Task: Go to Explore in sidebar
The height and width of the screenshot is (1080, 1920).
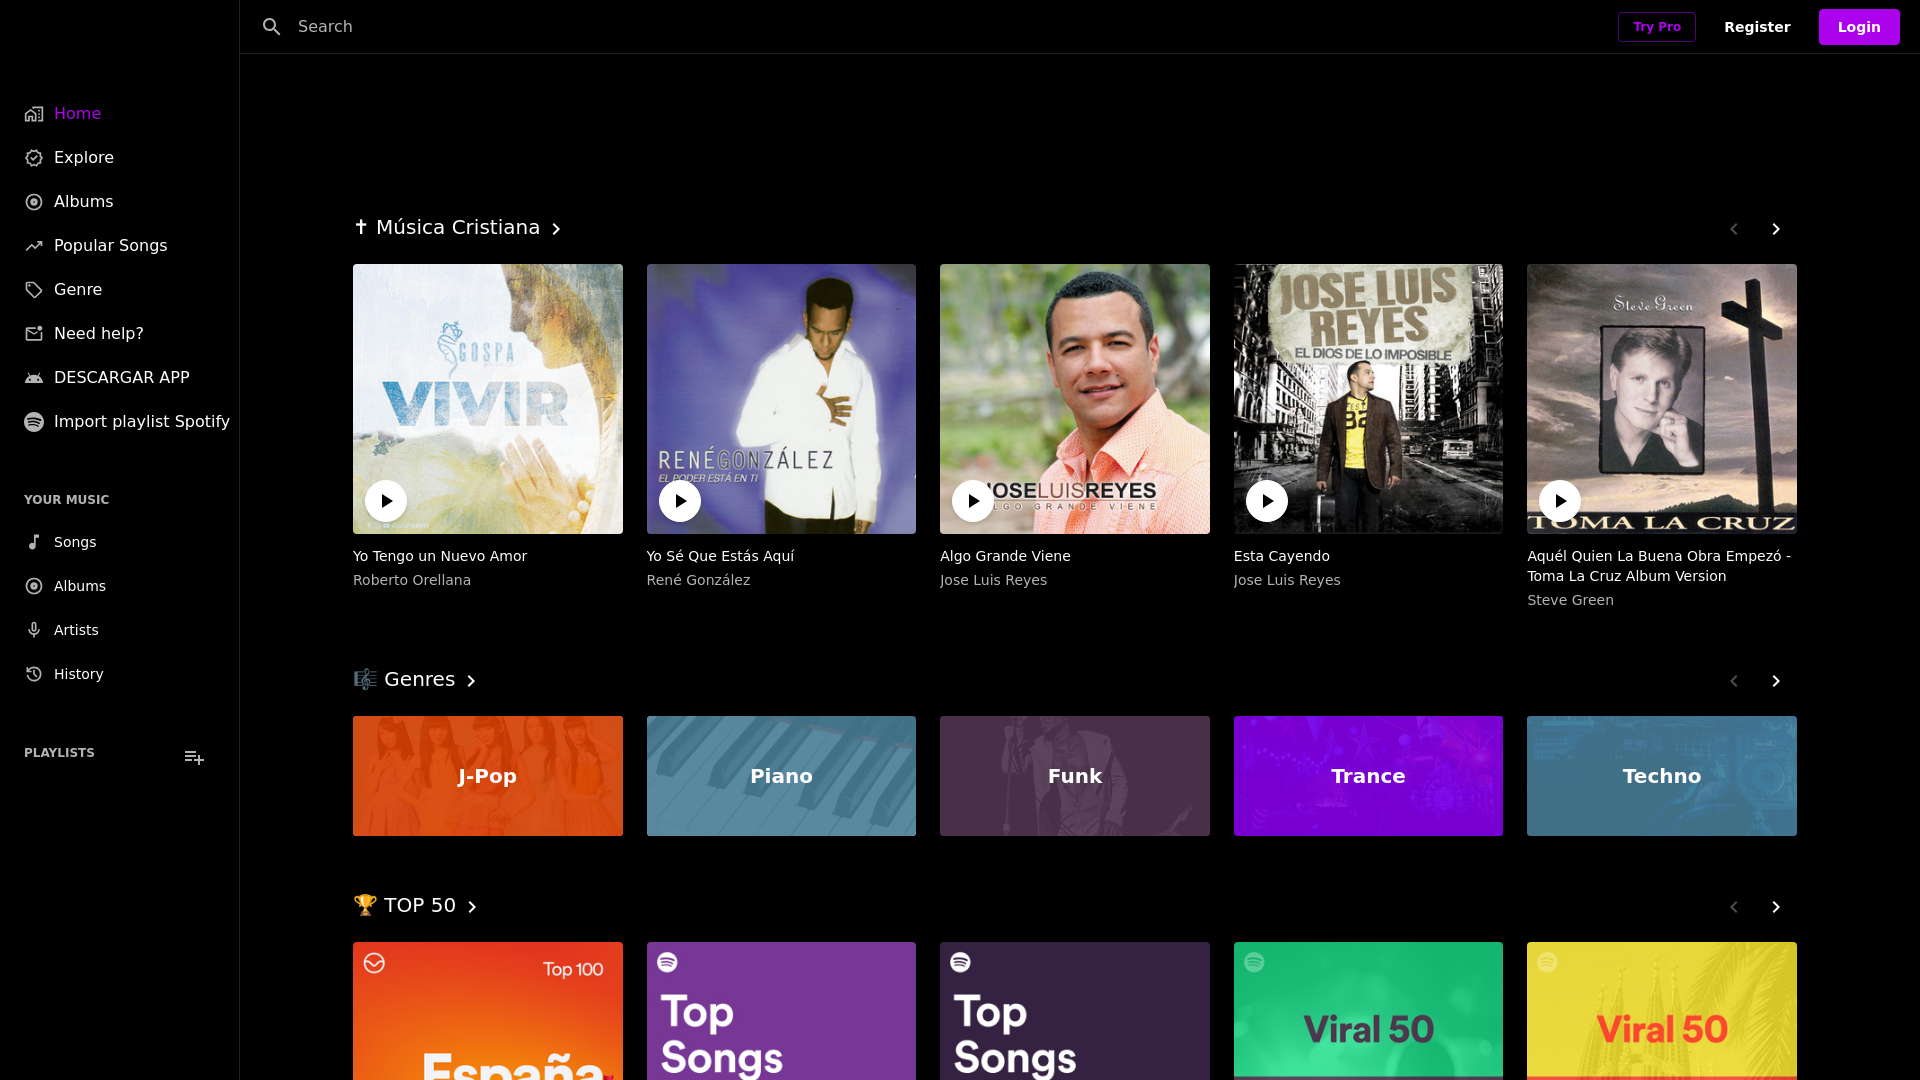Action: [x=83, y=158]
